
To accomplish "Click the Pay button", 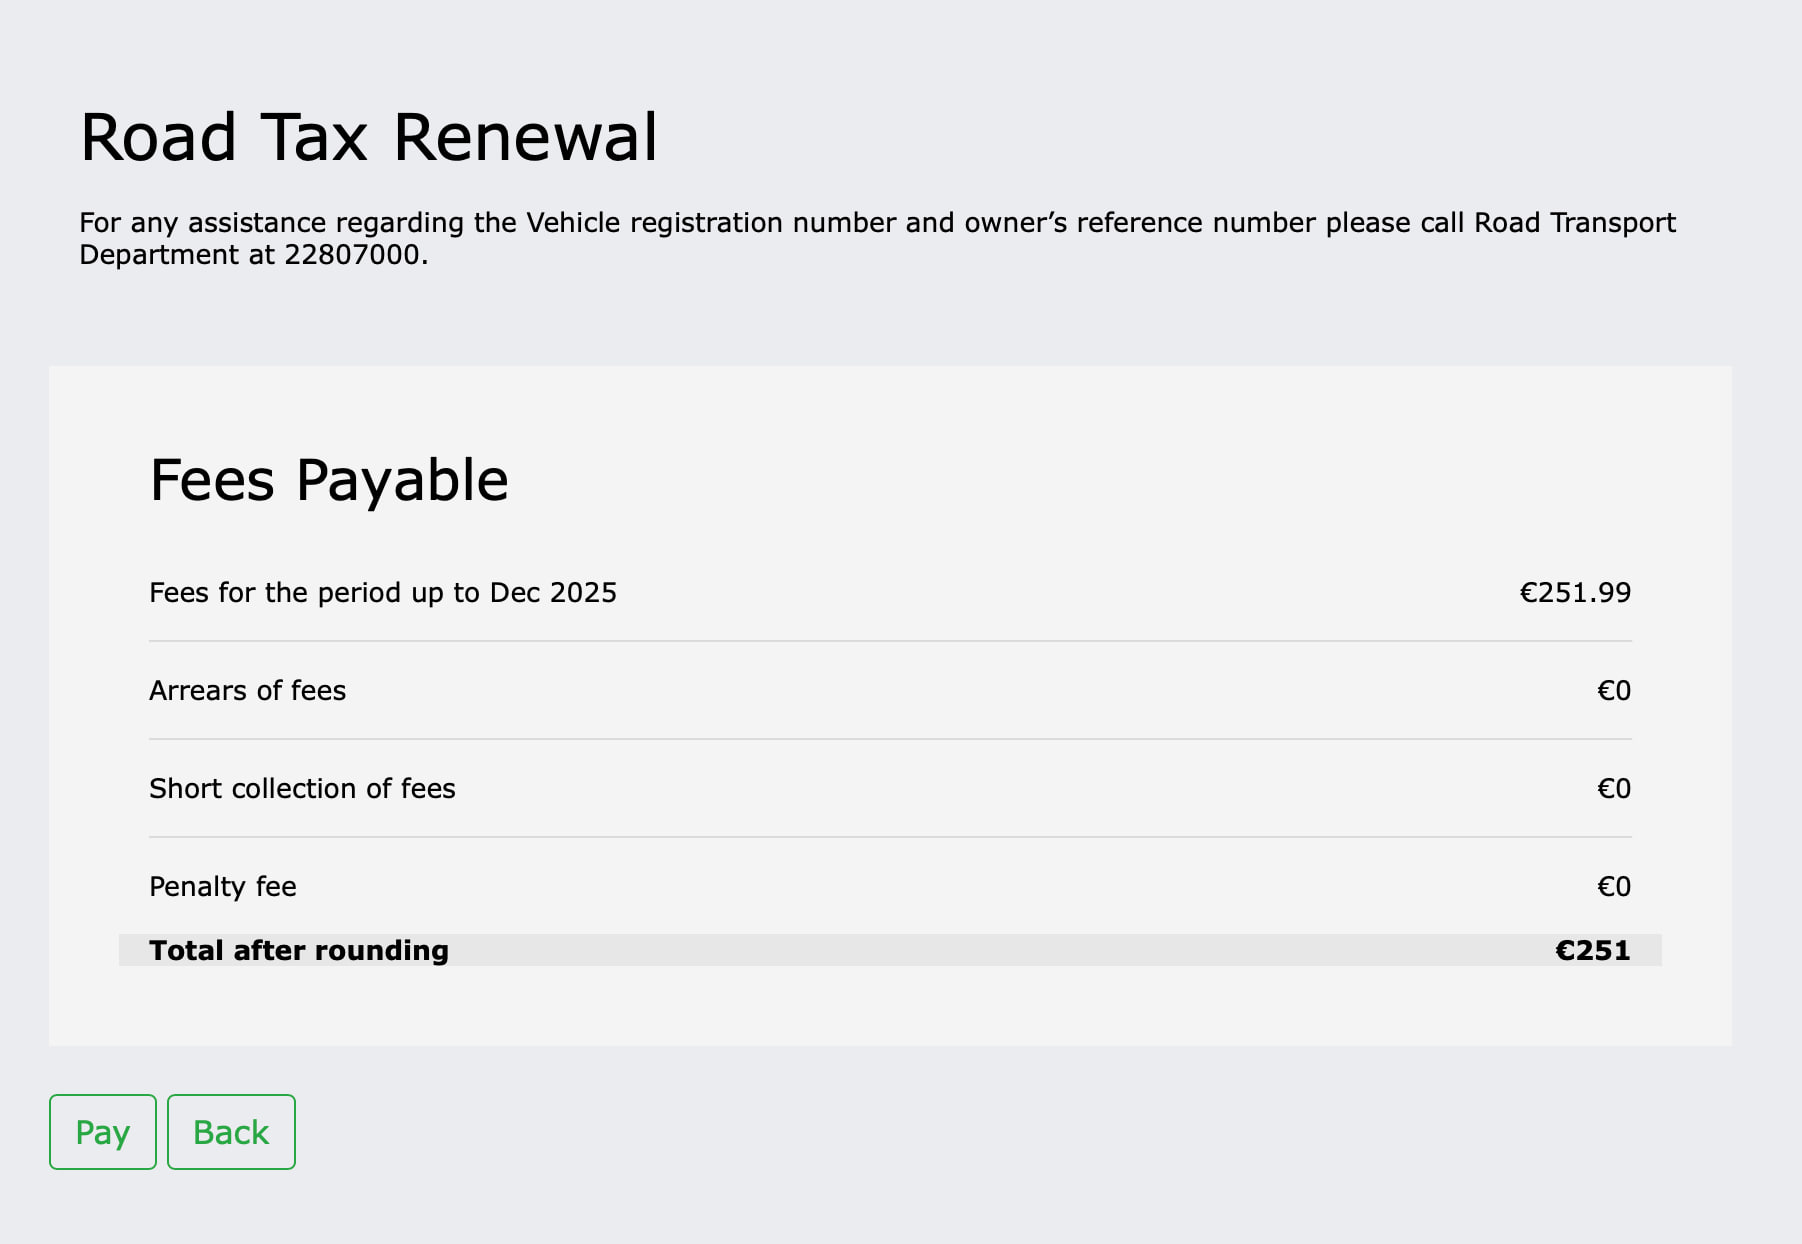I will pyautogui.click(x=103, y=1132).
